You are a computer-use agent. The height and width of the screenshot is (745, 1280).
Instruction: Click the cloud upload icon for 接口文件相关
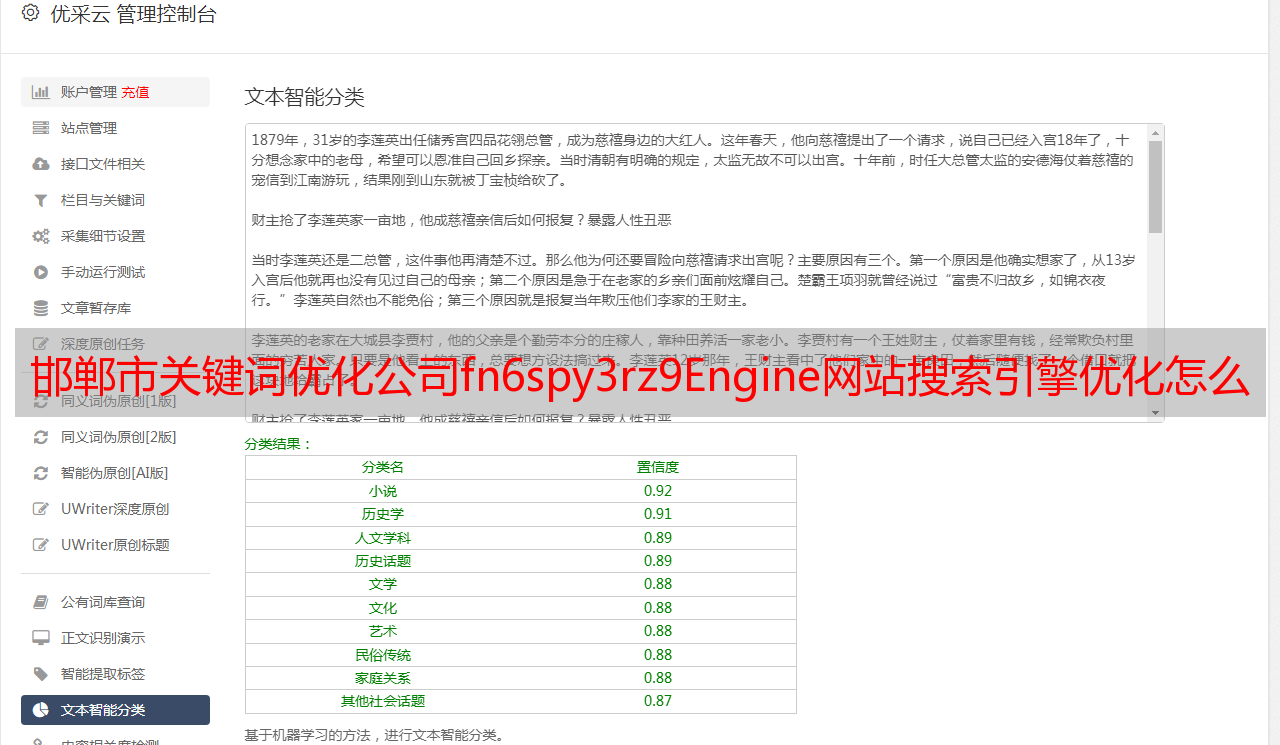point(41,164)
